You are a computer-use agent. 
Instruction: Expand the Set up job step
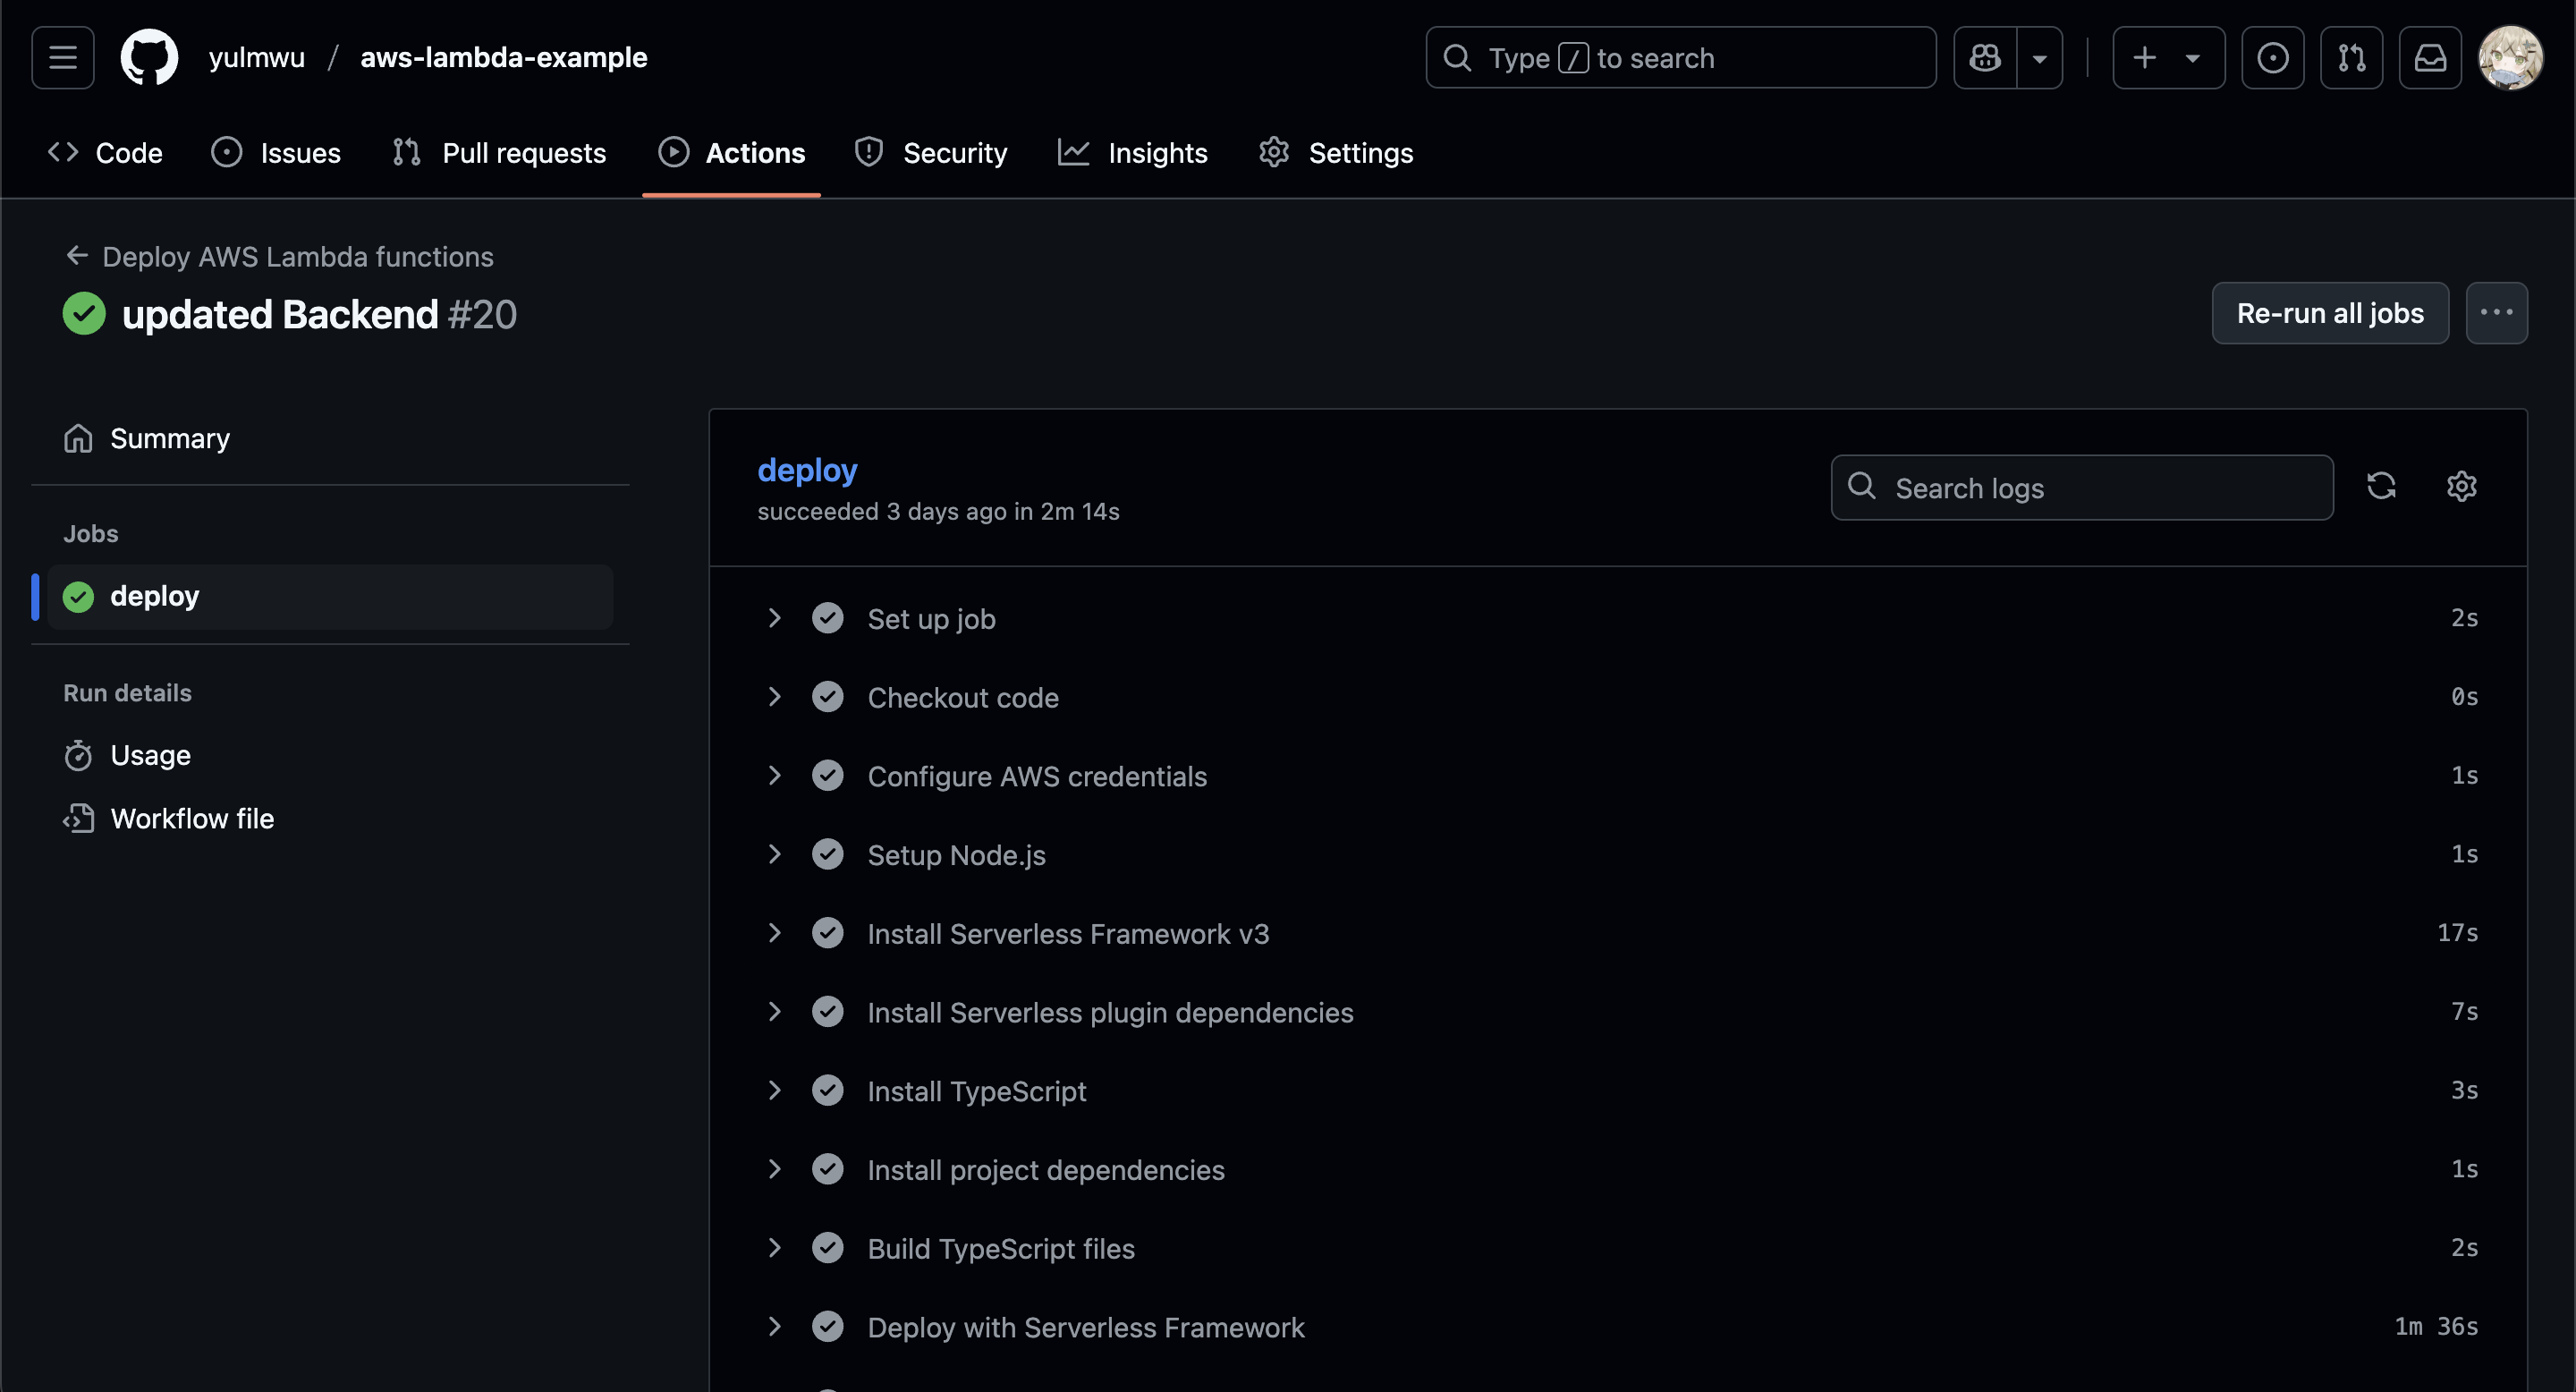click(774, 619)
